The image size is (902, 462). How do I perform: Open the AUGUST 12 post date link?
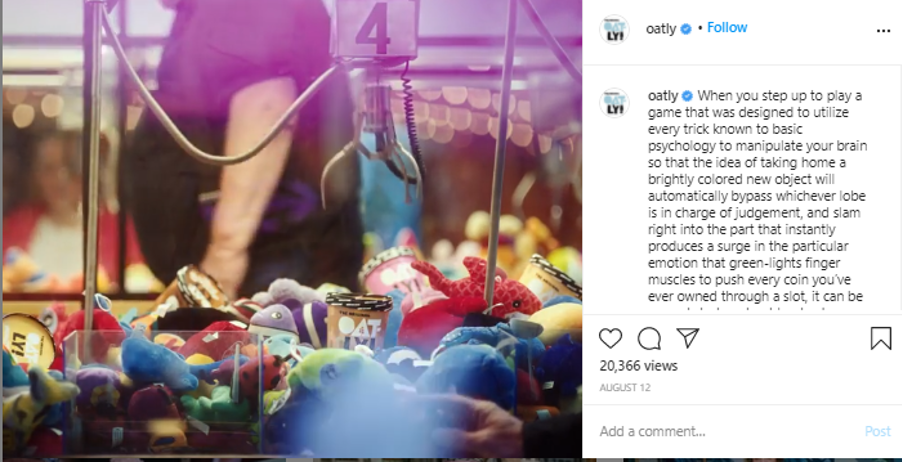coord(625,388)
